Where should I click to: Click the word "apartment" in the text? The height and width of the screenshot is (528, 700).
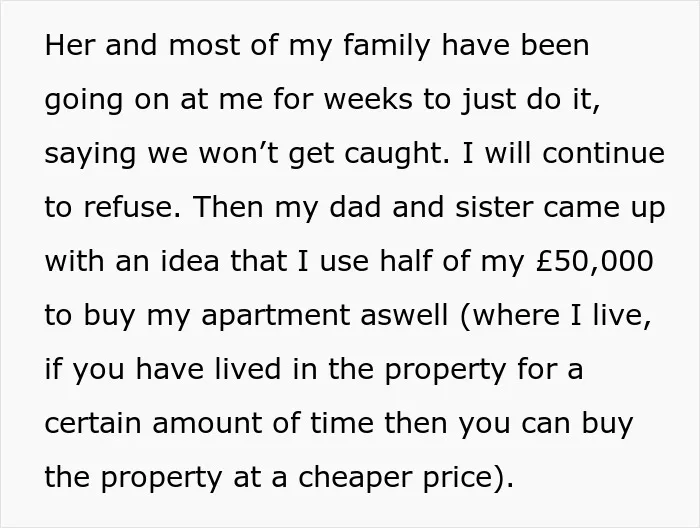(275, 316)
